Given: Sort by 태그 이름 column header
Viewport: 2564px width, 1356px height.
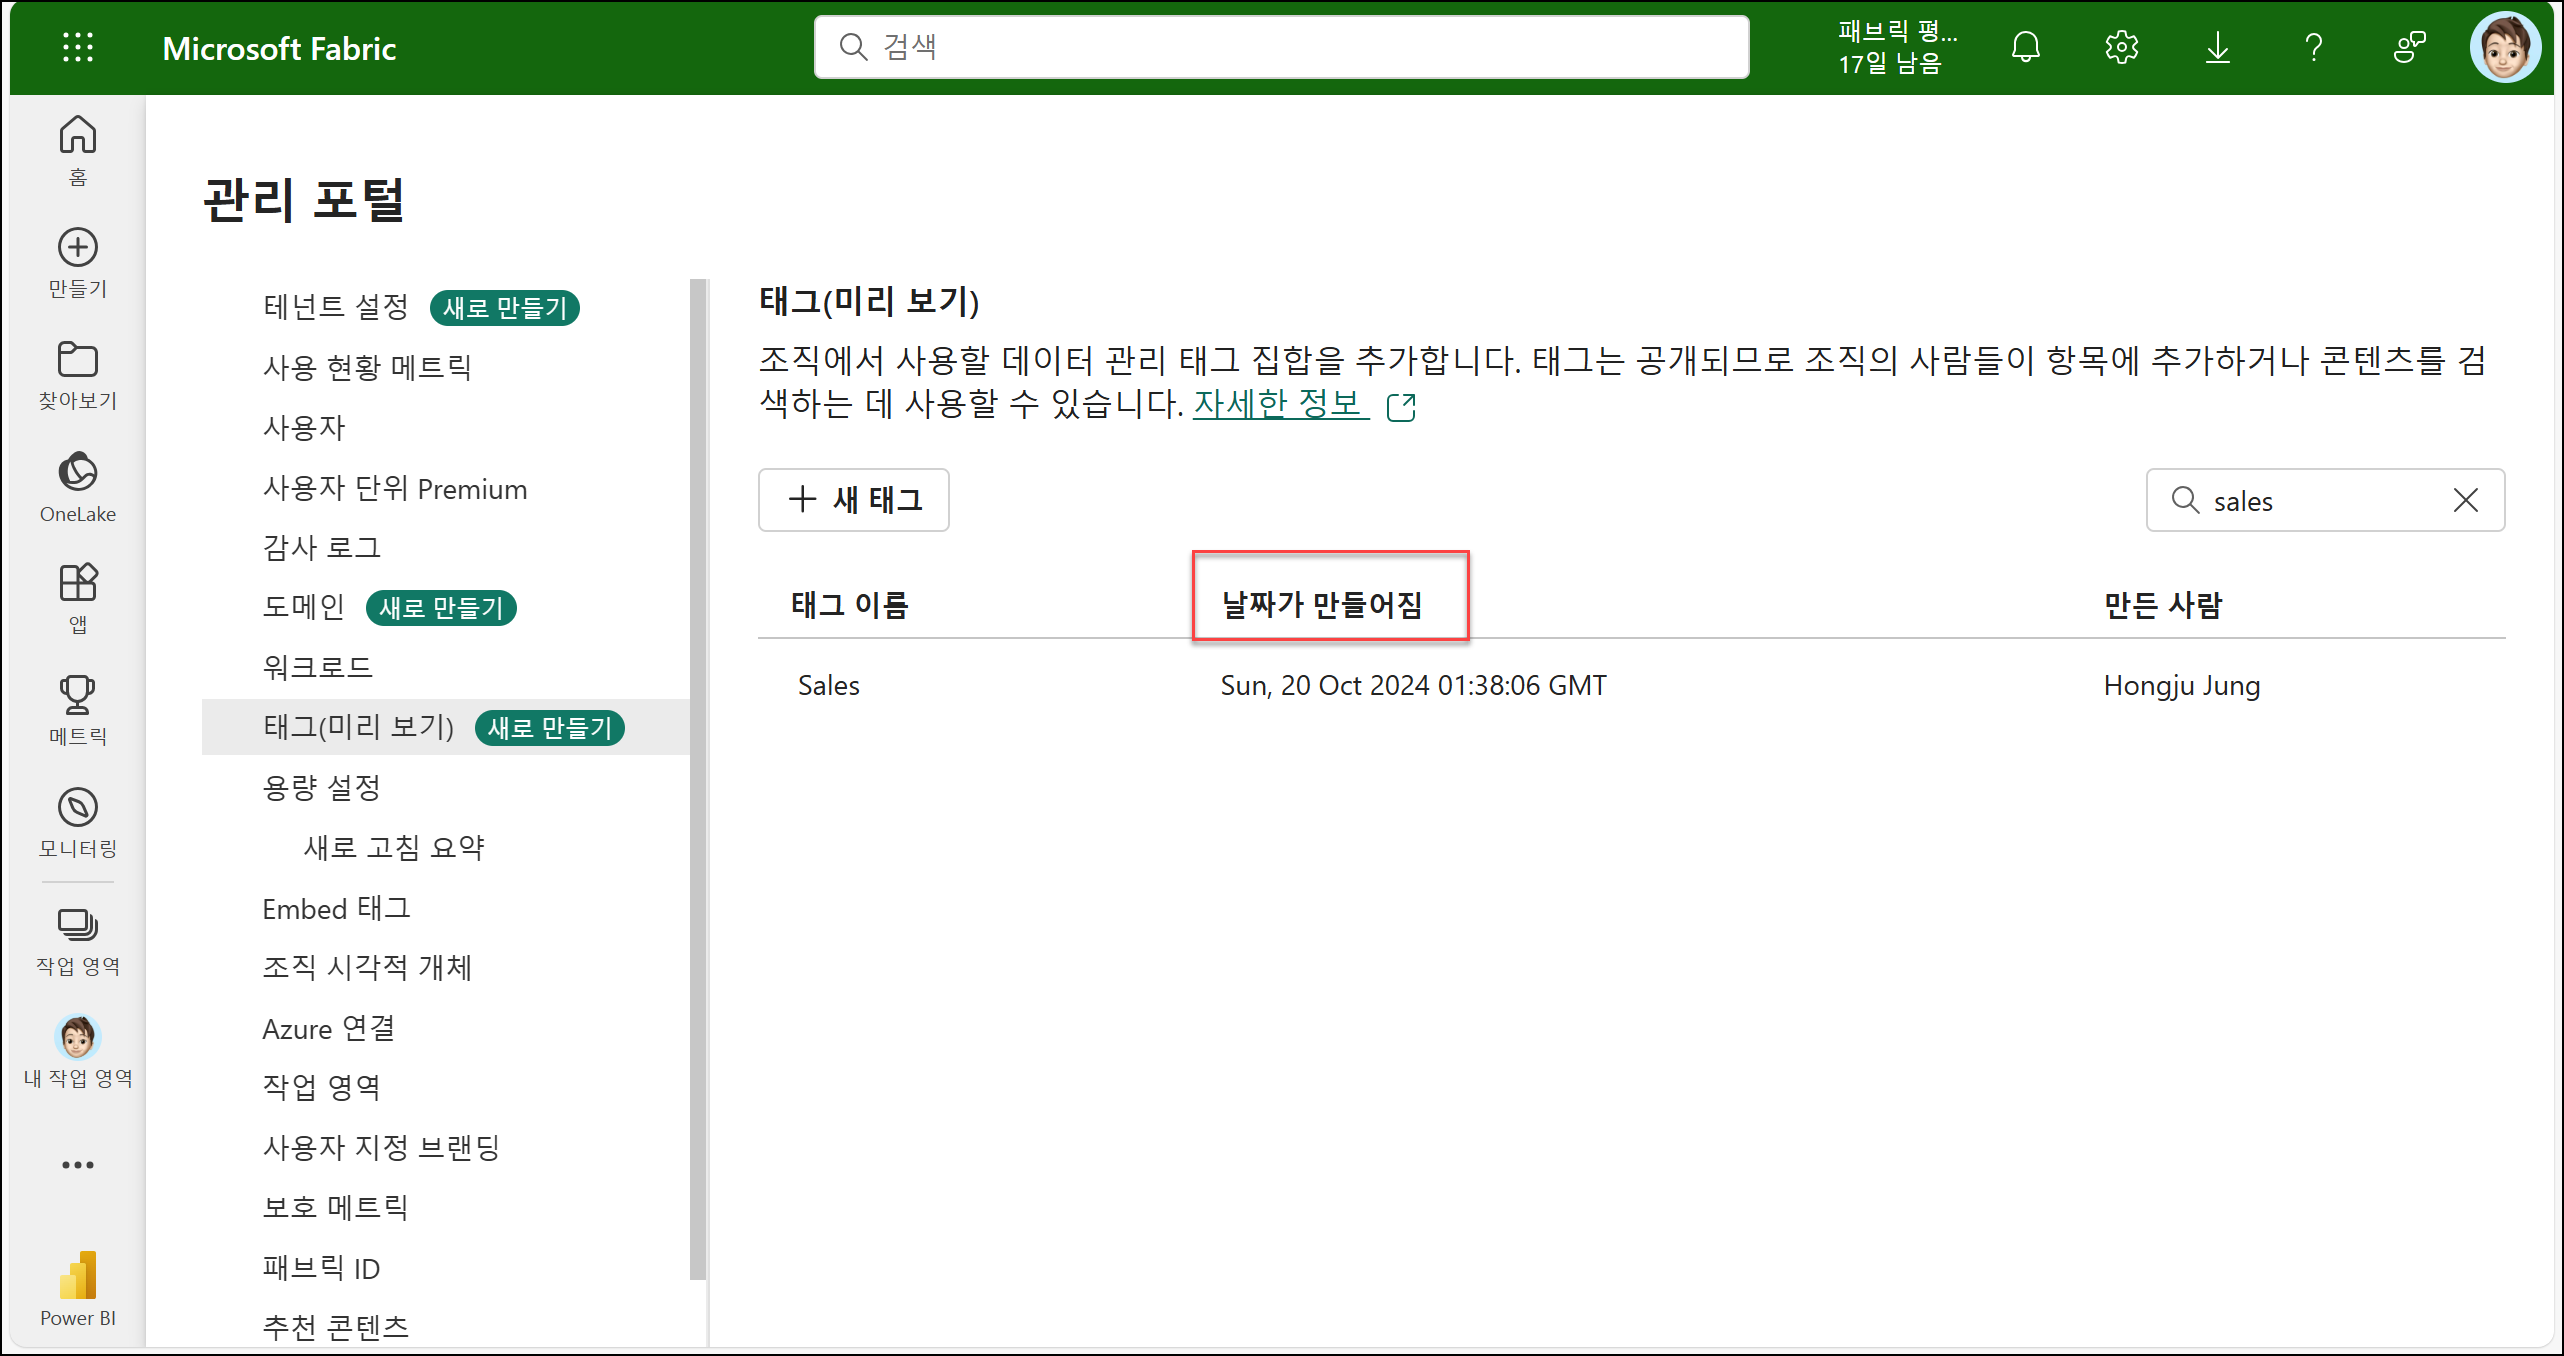Looking at the screenshot, I should [849, 605].
